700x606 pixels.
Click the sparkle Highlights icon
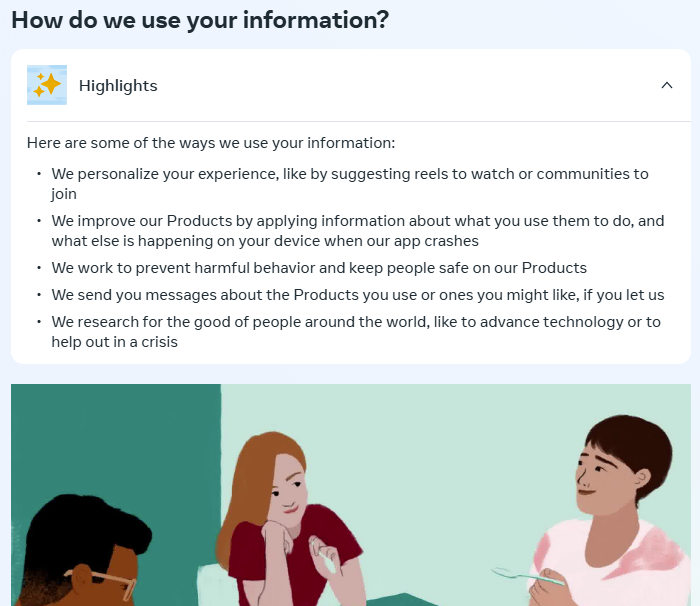(47, 85)
